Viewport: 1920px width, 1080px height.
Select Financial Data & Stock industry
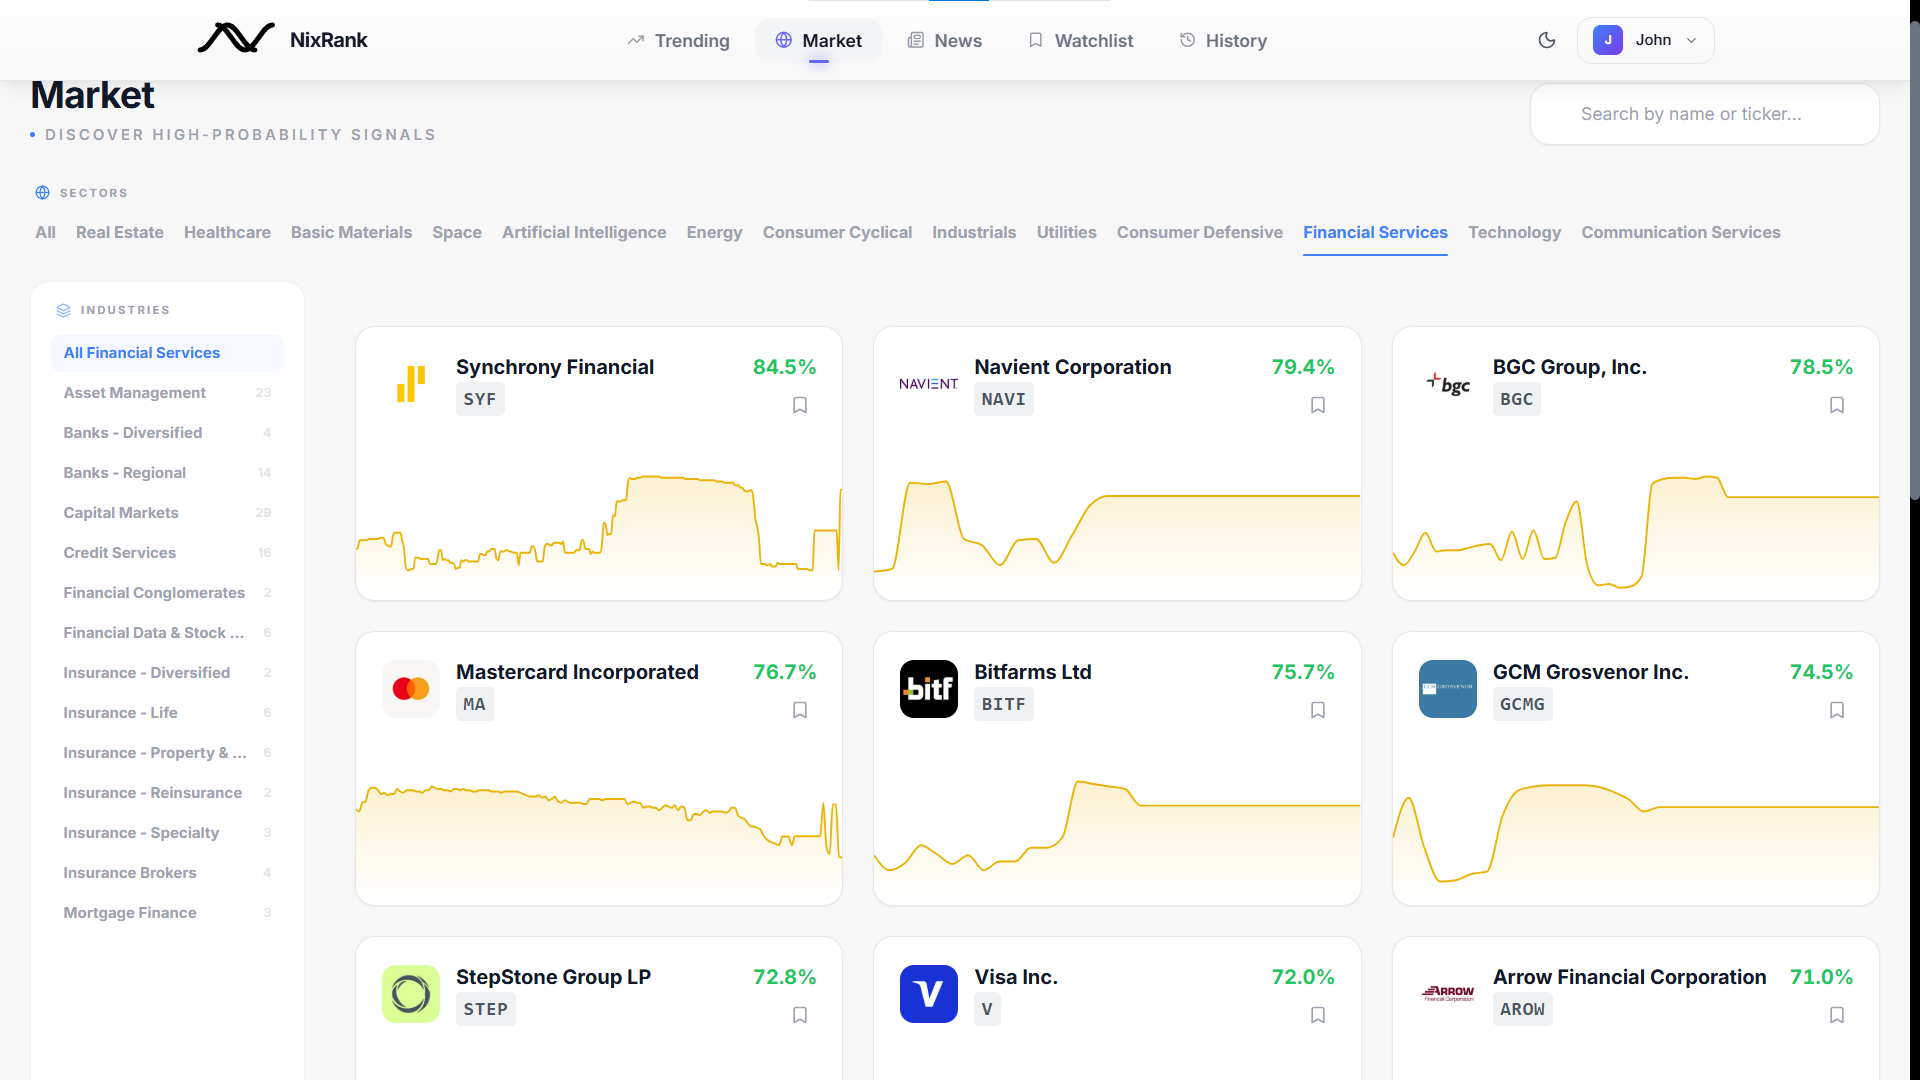coord(167,633)
